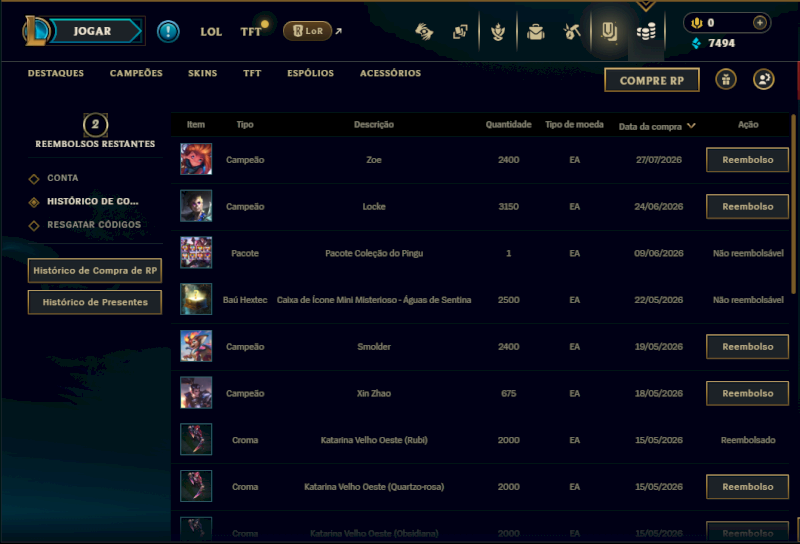Click Histórico de Compra de RP
Screen dimensions: 800x544
(x=95, y=270)
